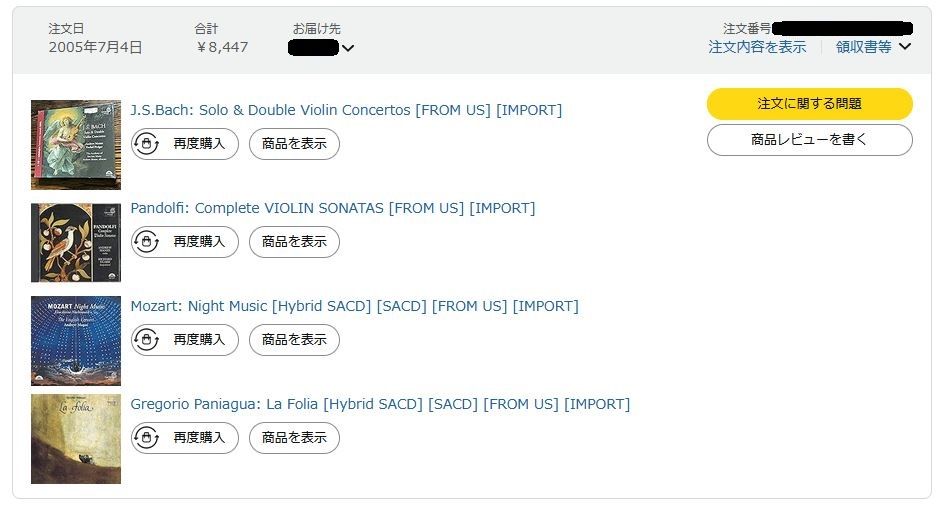Viewport: 945px width, 506px height.
Task: Click 商品を表示 for the Mozart item
Action: coord(294,340)
